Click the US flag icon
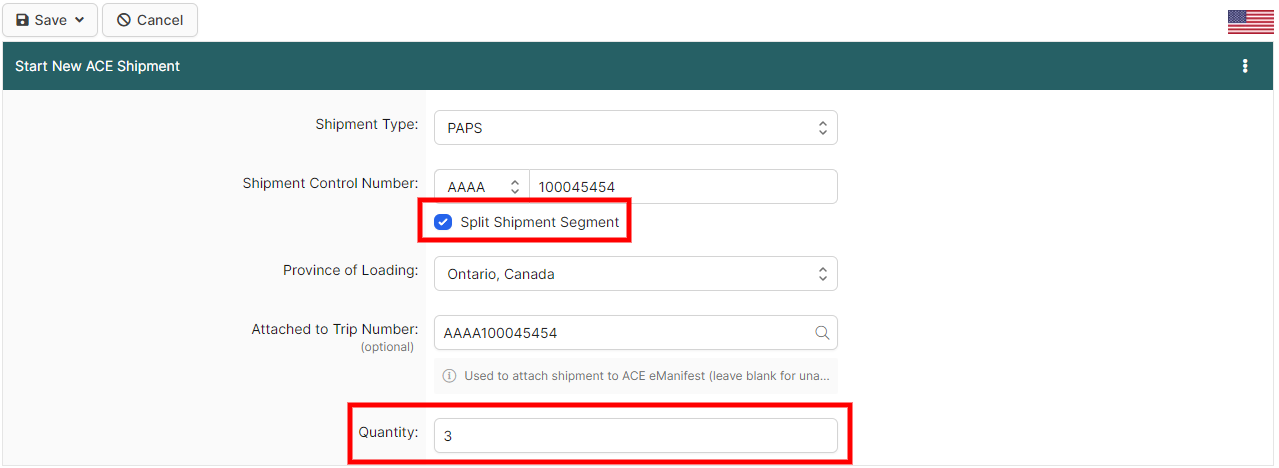This screenshot has width=1279, height=468. 1250,22
